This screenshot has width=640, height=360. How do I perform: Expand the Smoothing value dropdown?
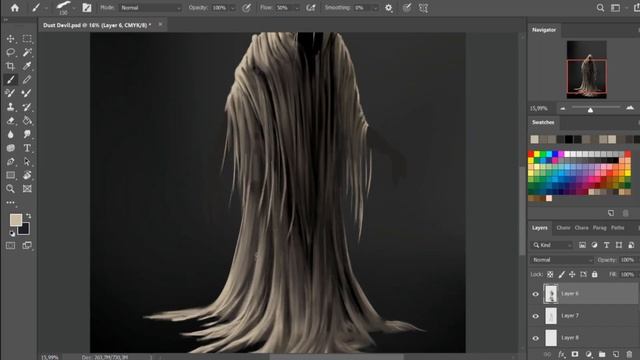375,8
